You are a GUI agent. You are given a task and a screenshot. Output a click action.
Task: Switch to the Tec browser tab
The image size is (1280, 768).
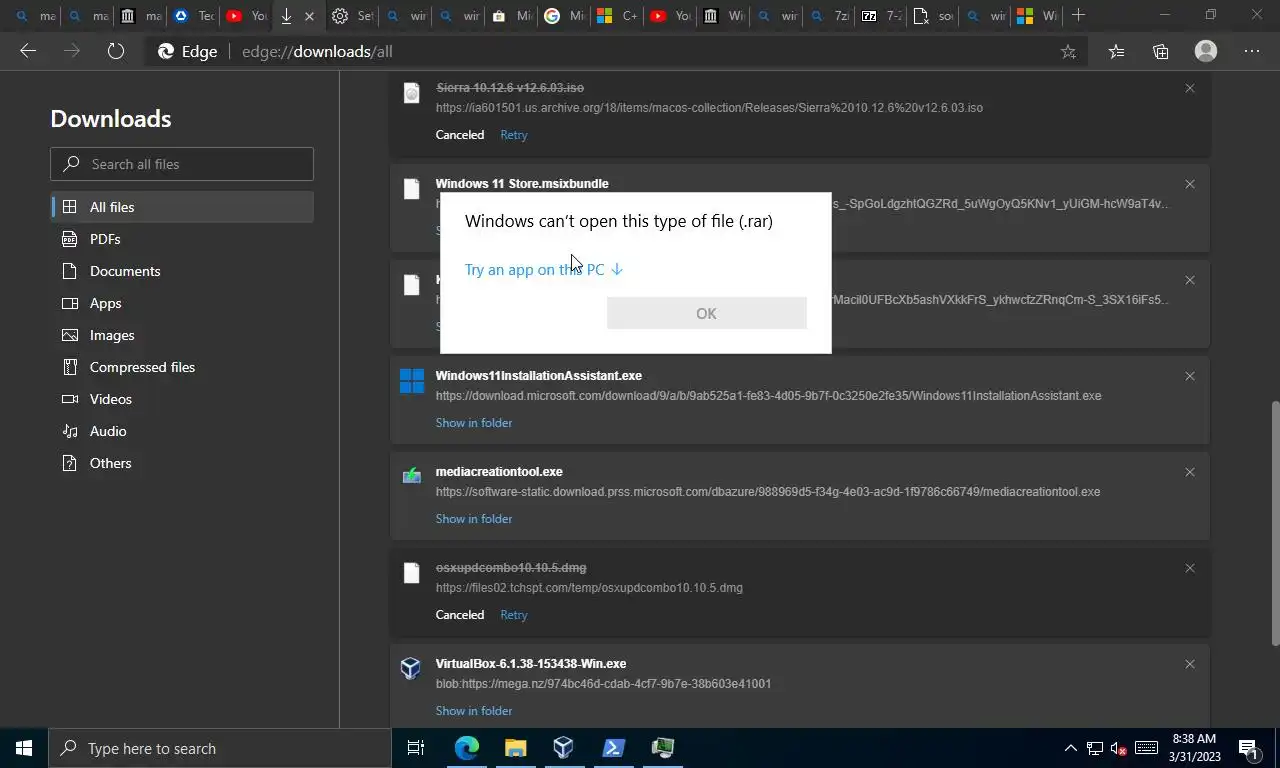194,16
